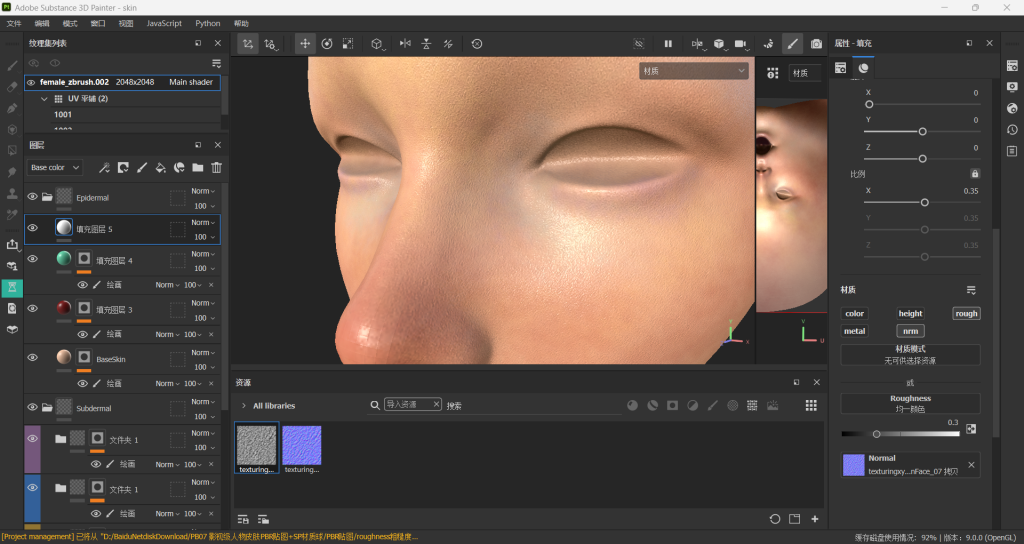Hide the Epidermal folder layer
This screenshot has height=544, width=1024.
pos(32,197)
